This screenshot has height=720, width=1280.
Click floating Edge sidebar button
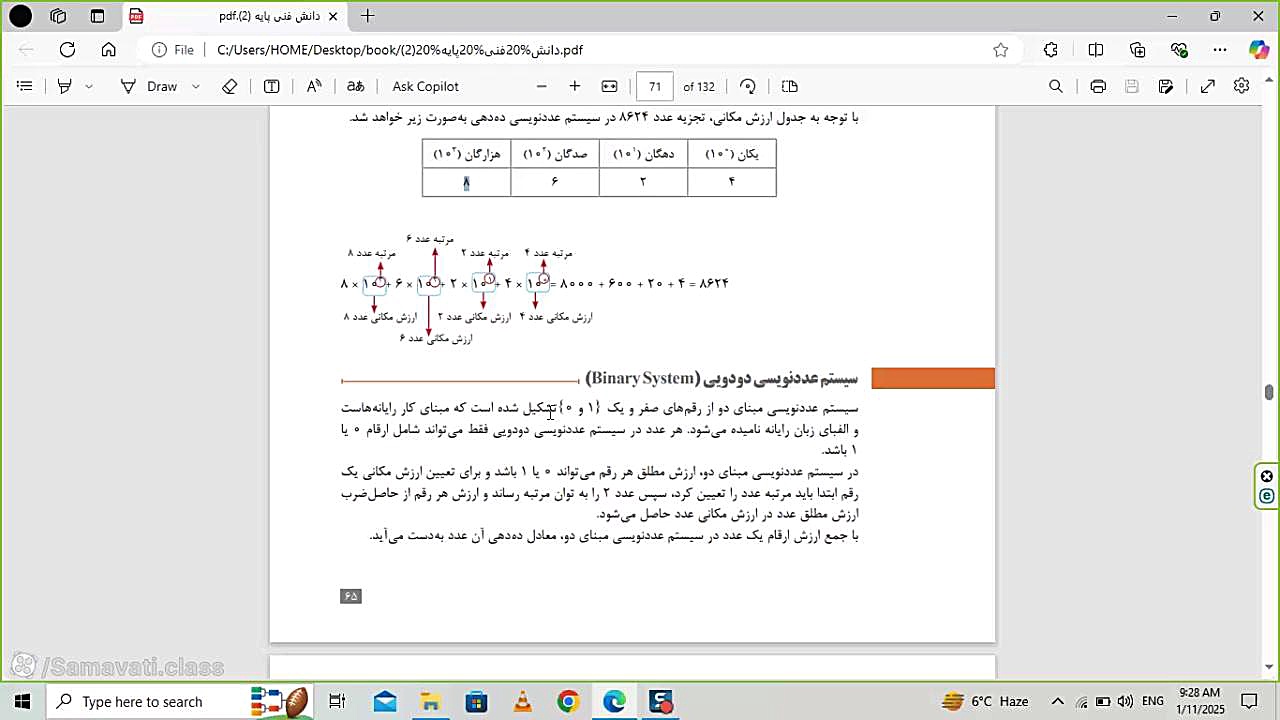point(1267,496)
